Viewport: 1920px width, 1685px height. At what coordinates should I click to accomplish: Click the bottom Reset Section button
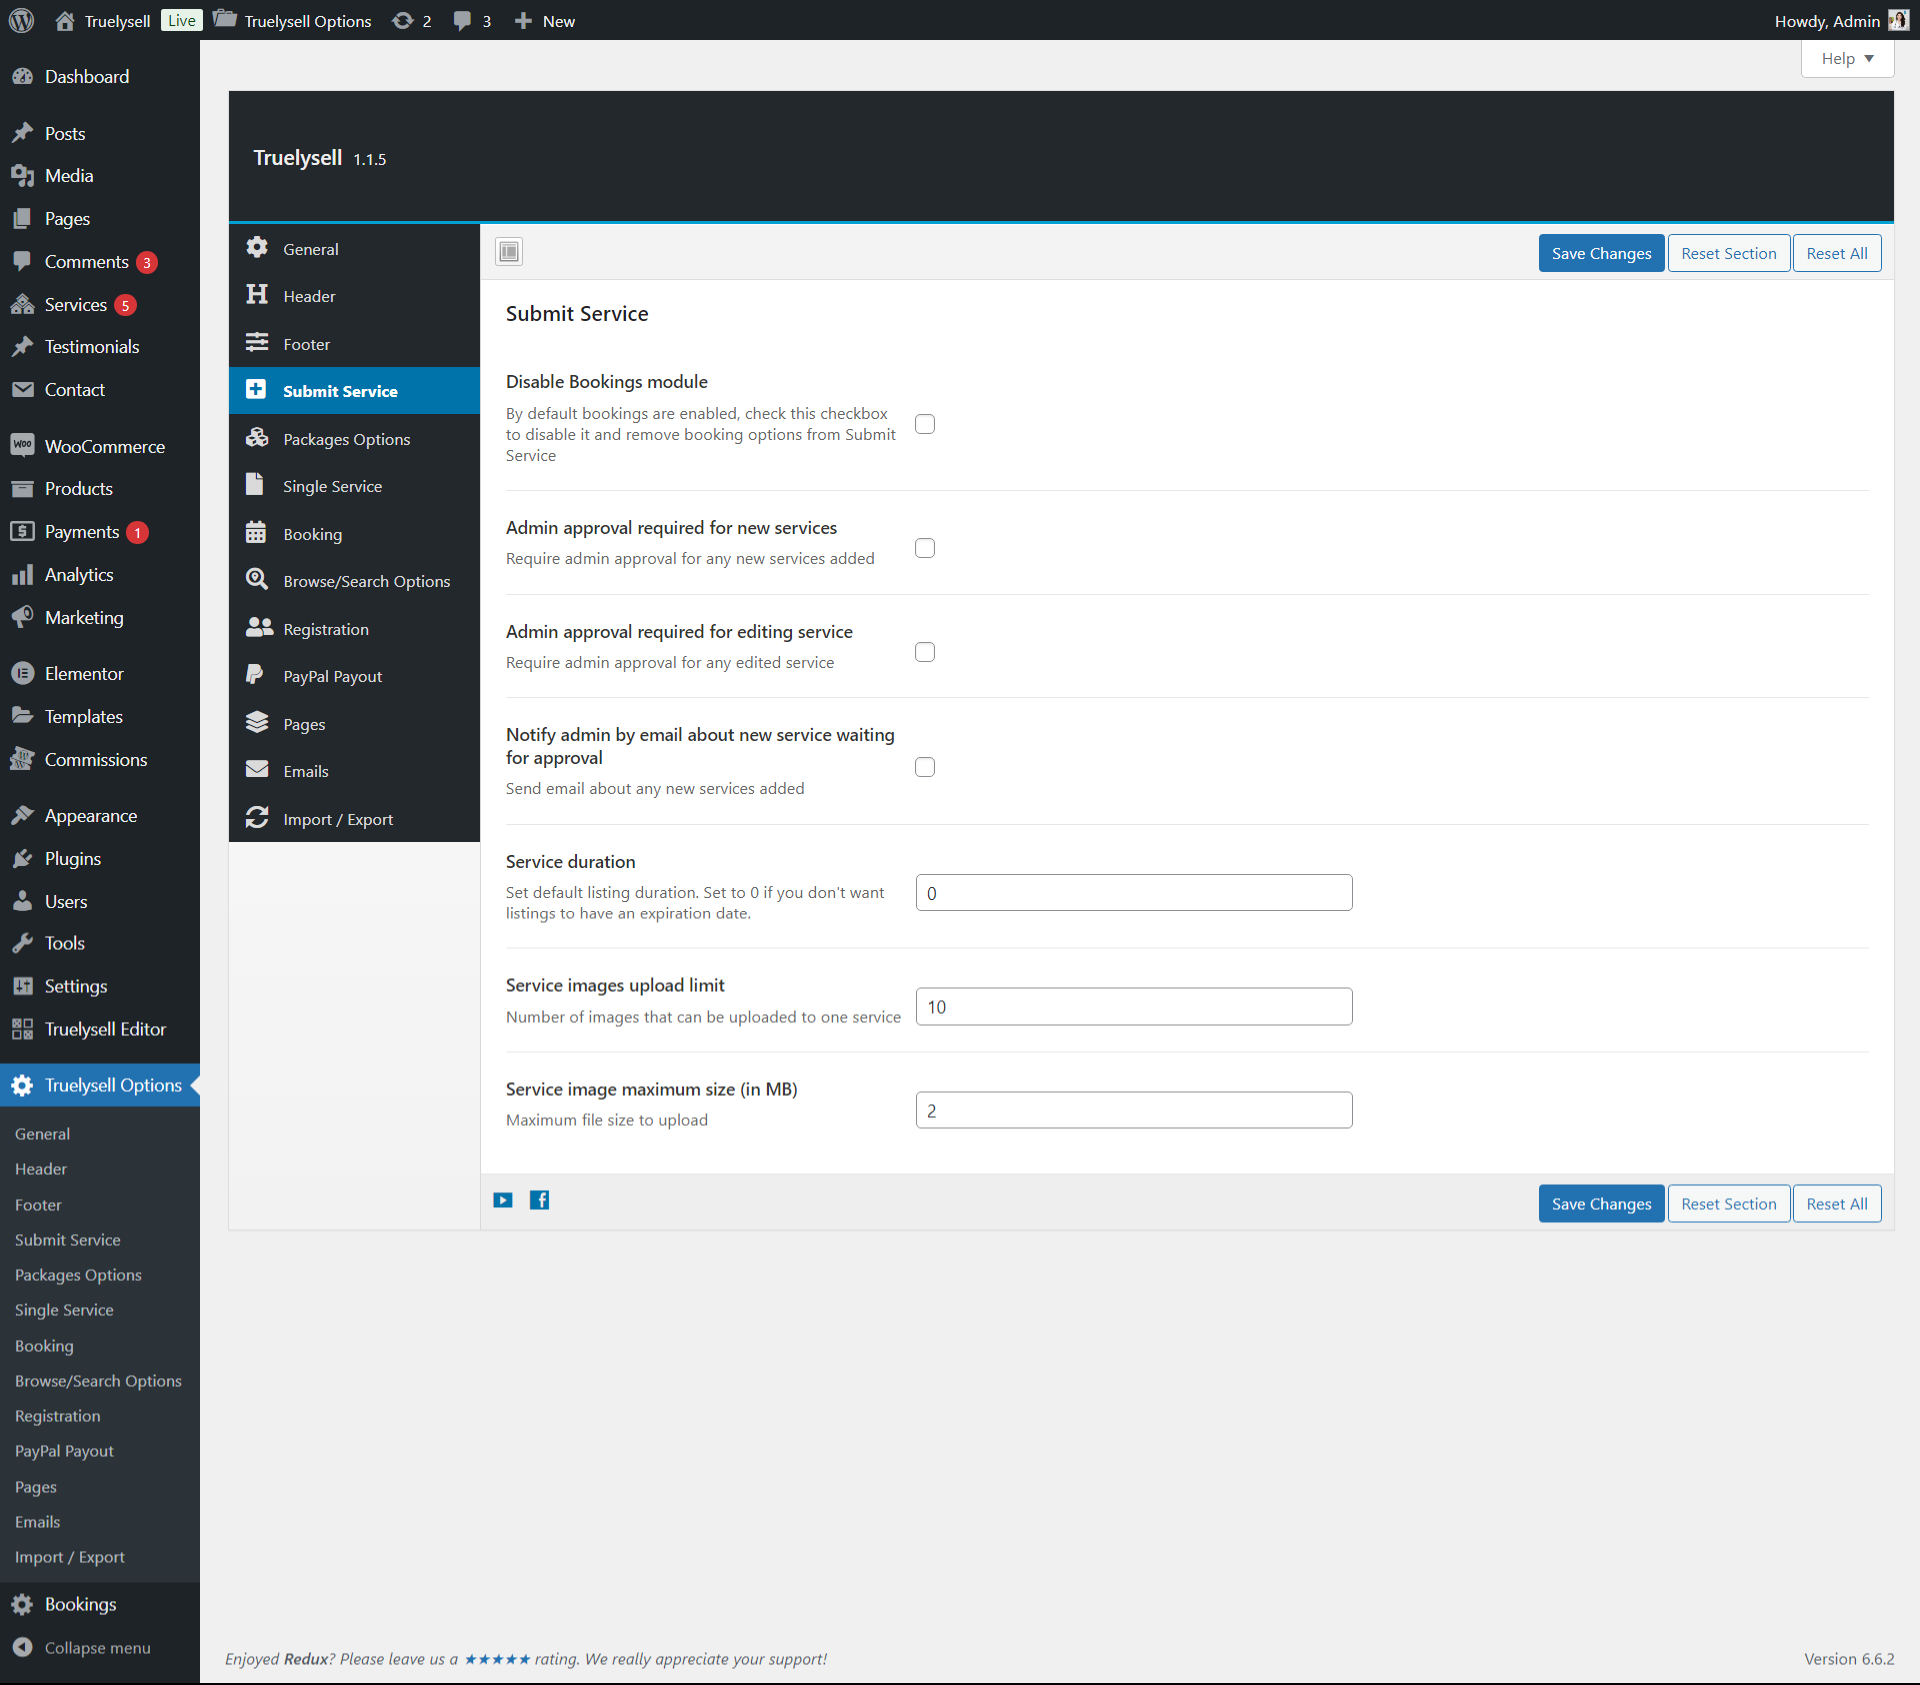coord(1728,1204)
